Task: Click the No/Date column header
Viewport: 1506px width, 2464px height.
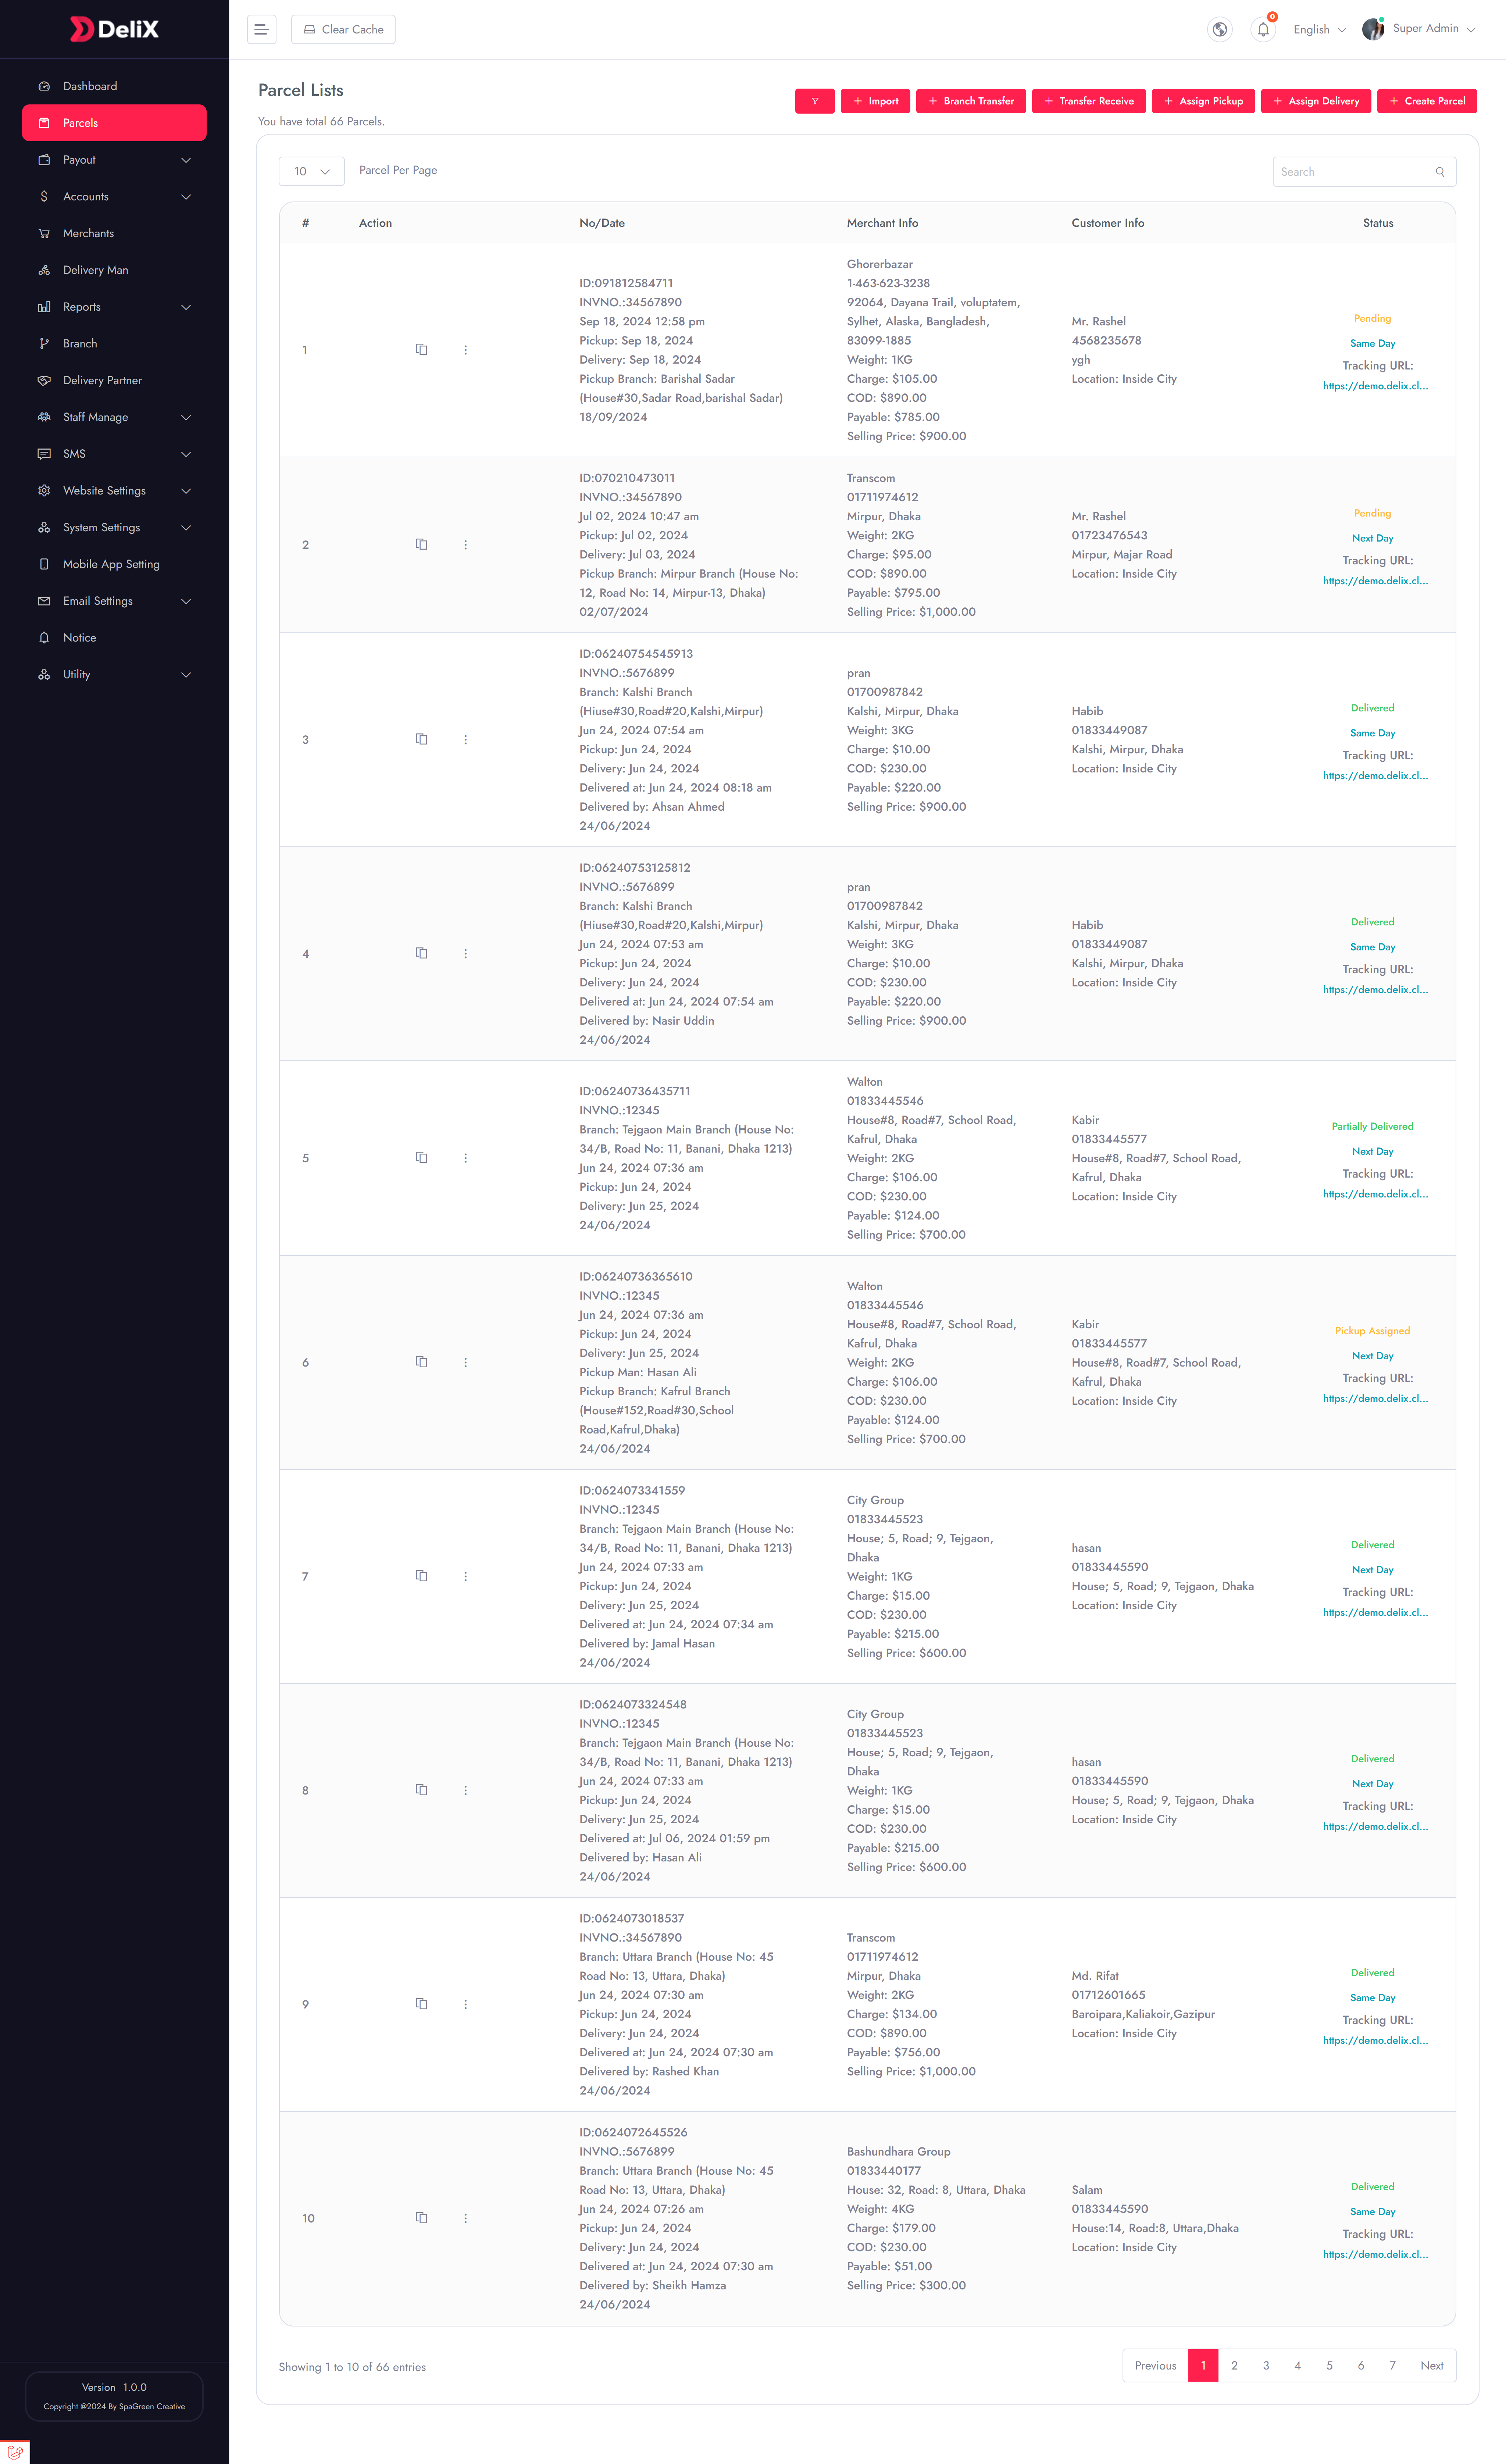Action: click(x=602, y=223)
